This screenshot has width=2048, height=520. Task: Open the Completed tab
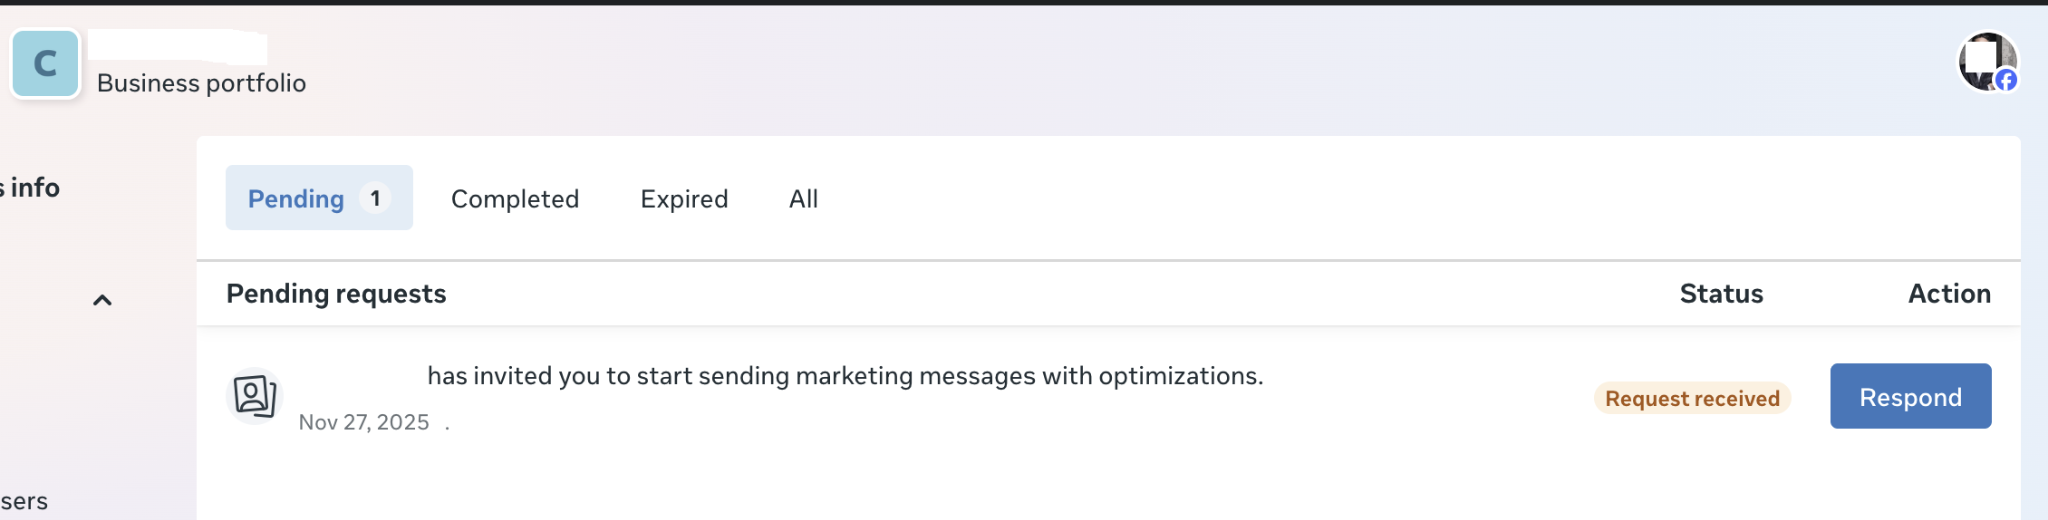click(515, 199)
